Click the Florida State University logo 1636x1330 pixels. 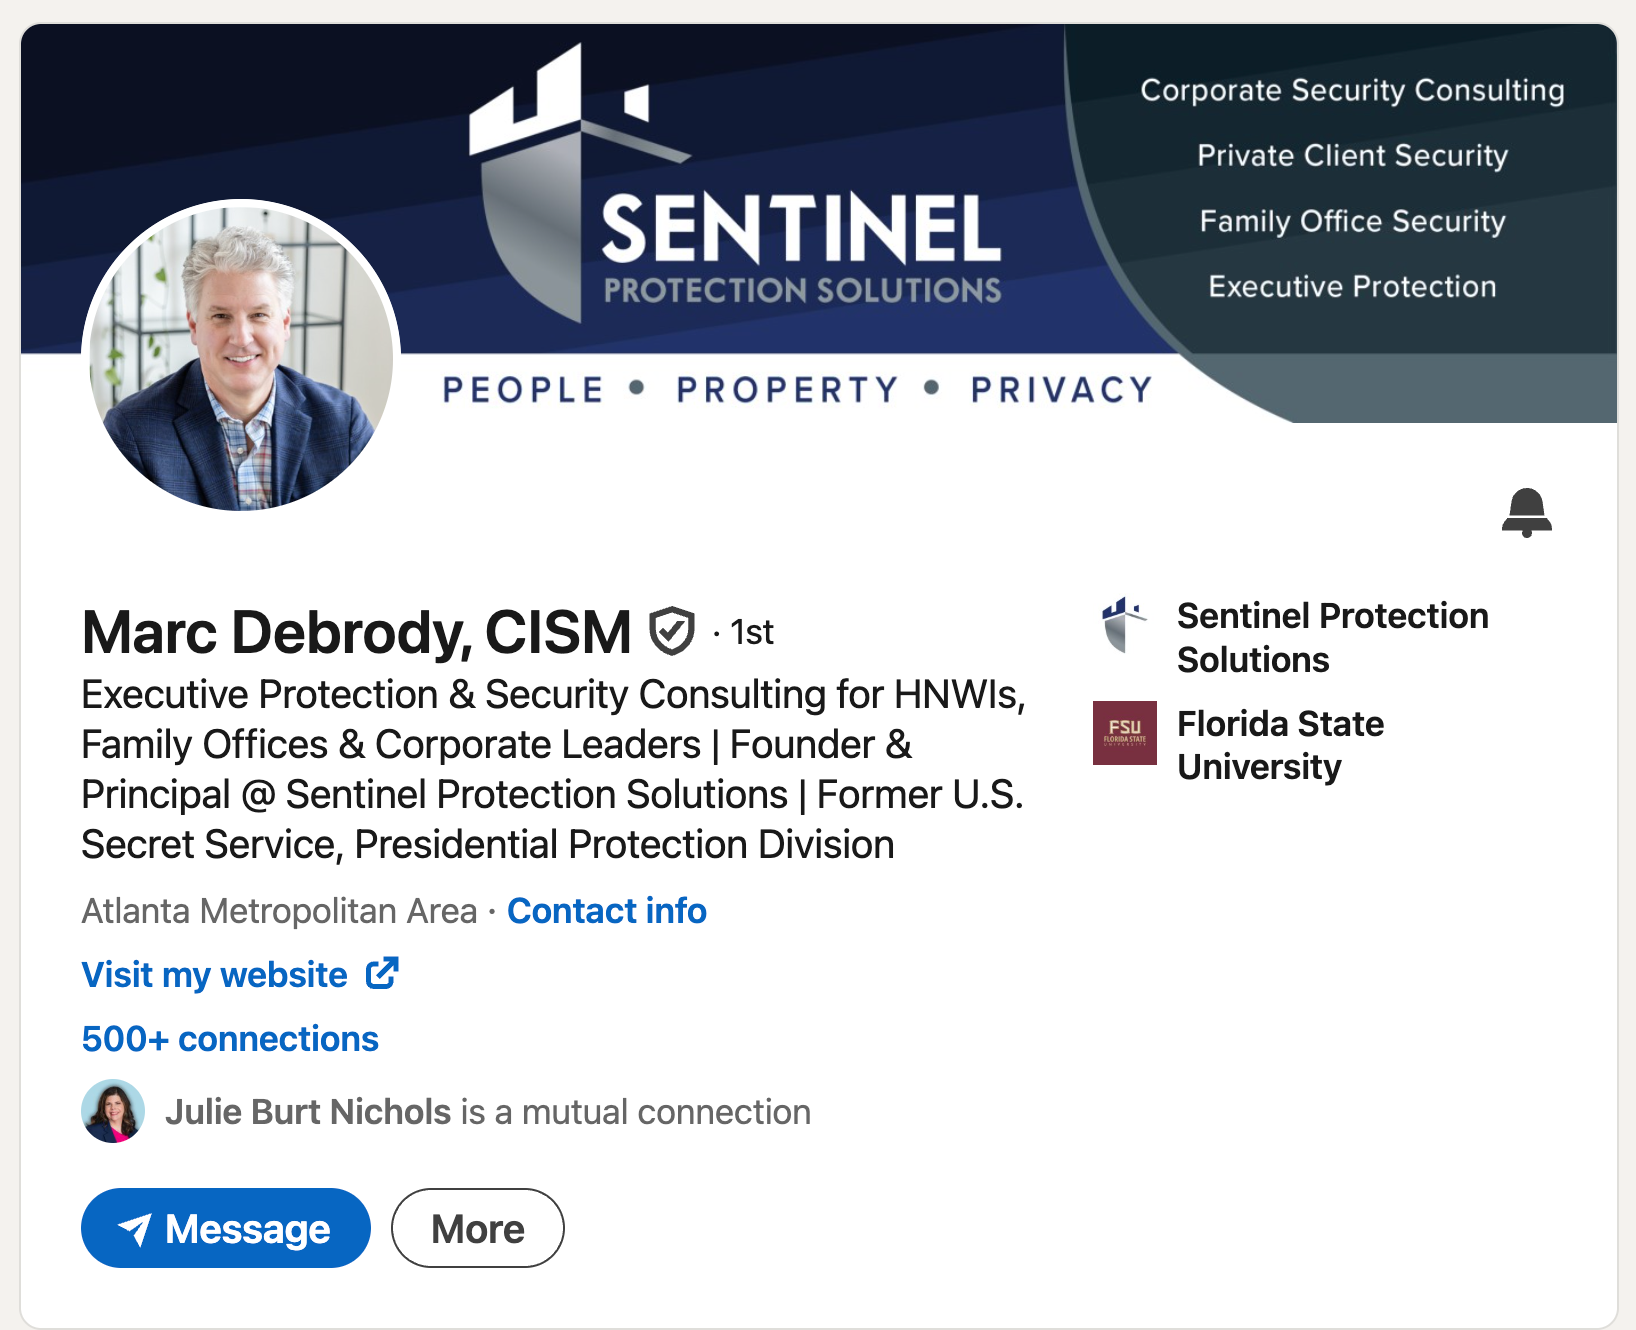pos(1124,733)
